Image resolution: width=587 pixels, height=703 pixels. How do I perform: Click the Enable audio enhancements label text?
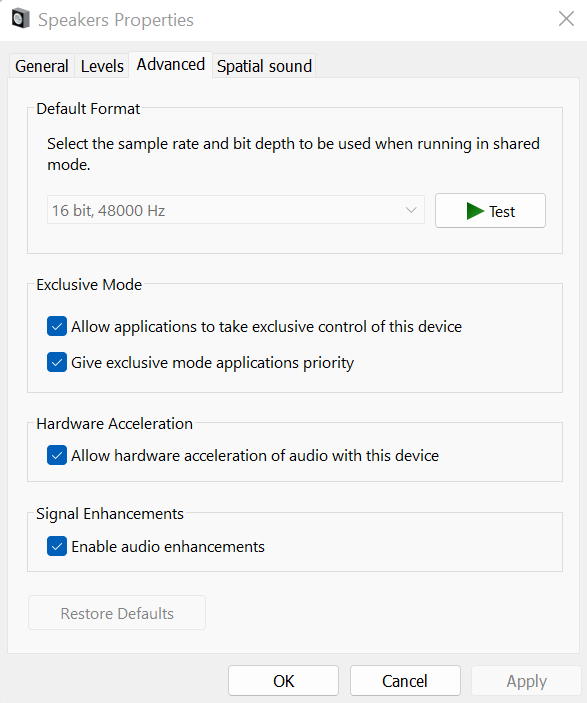(168, 547)
